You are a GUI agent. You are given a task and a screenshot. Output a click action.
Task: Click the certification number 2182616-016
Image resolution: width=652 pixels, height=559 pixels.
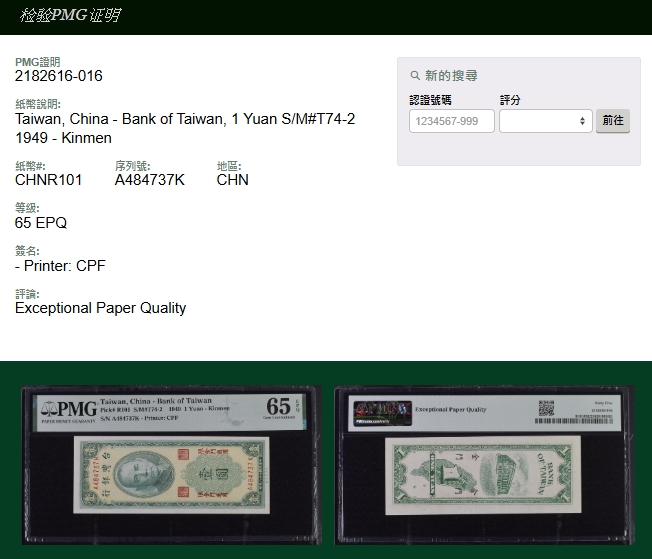[59, 76]
